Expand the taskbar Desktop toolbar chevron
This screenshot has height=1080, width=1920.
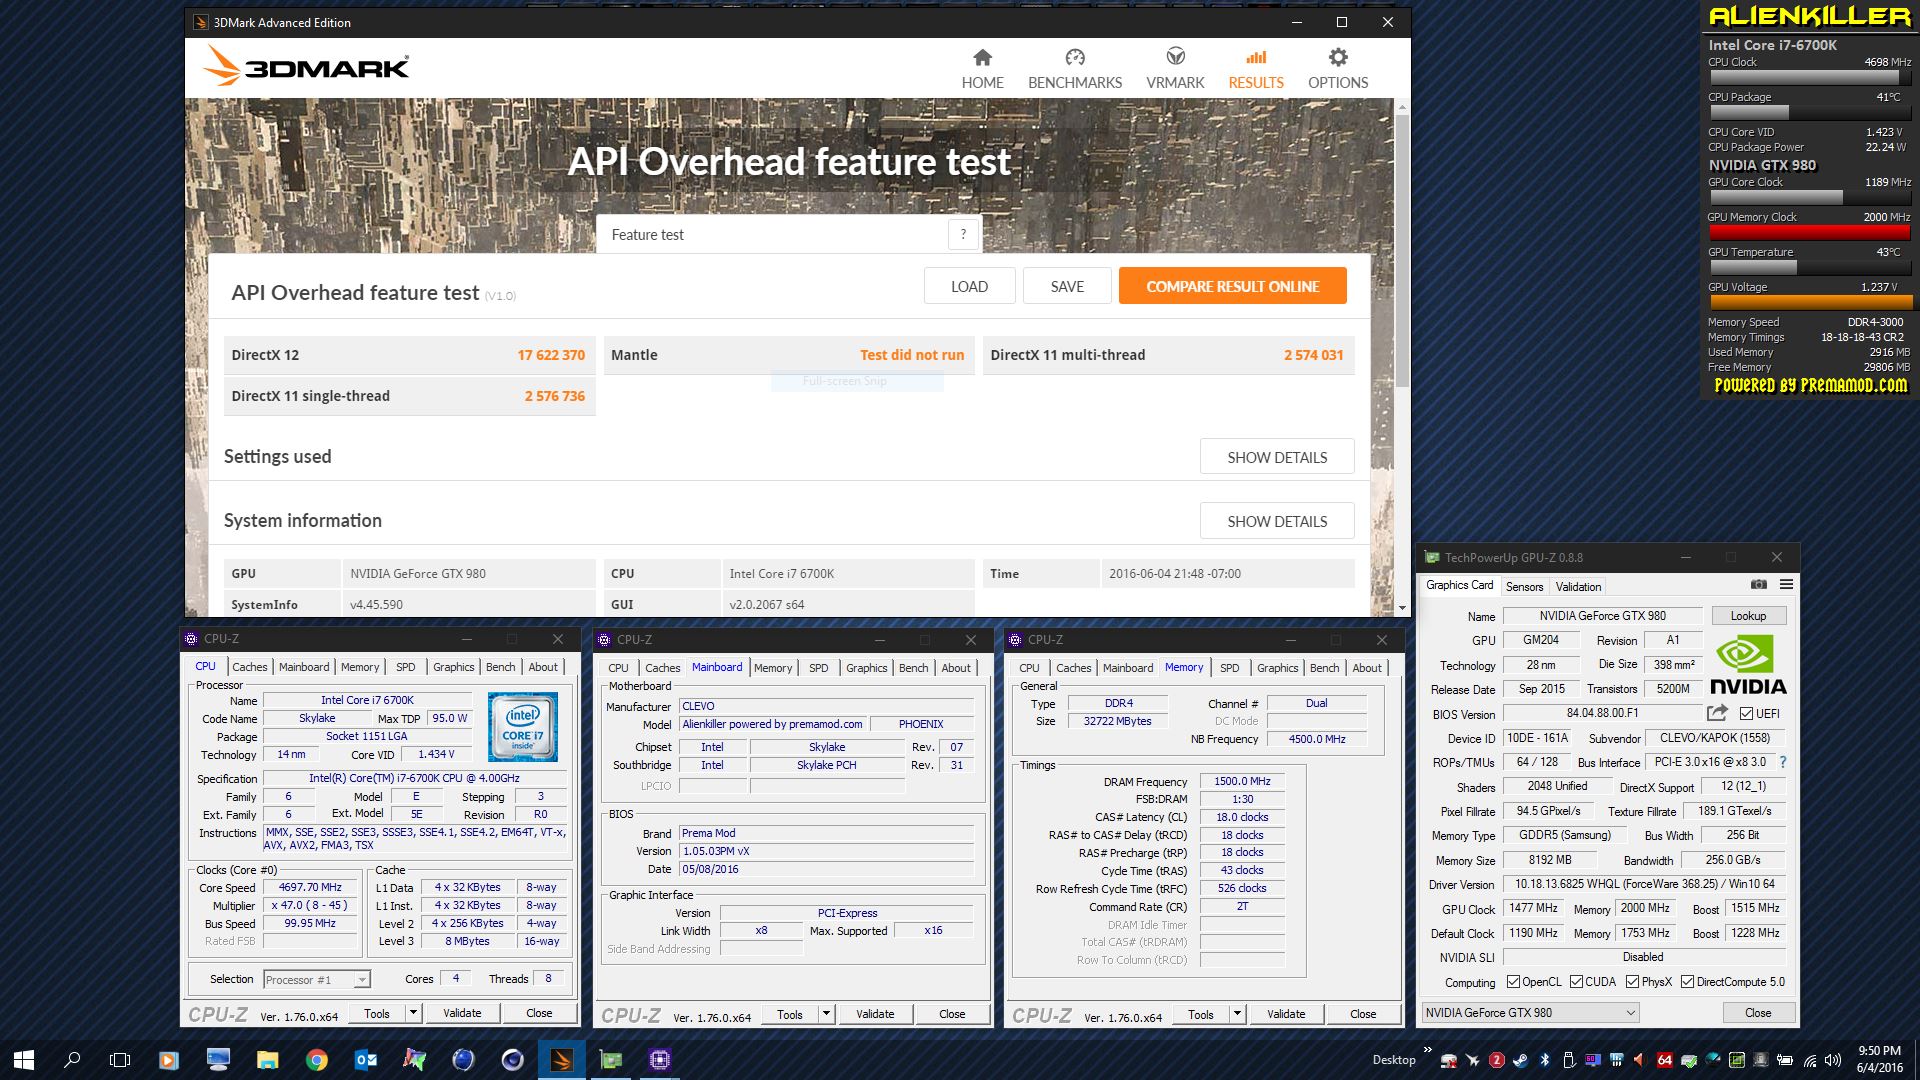coord(1428,1050)
